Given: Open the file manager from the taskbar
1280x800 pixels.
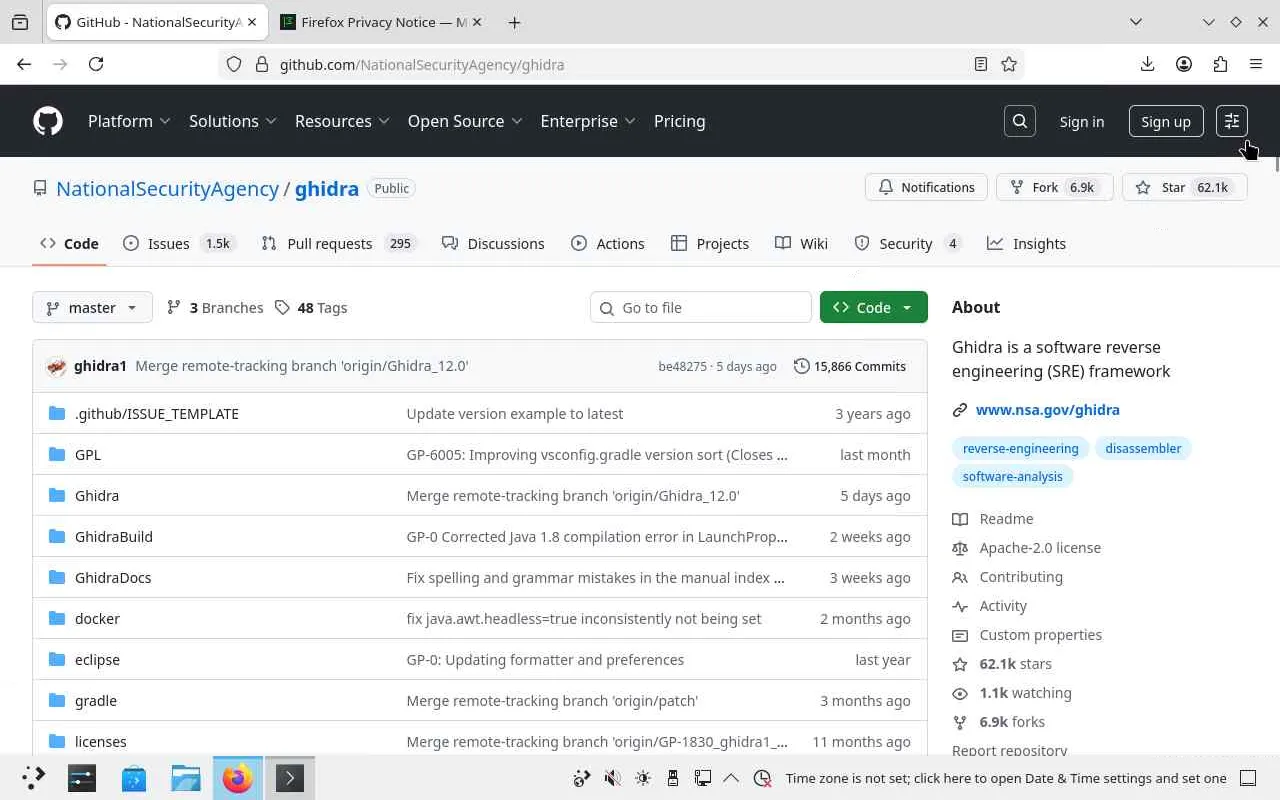Looking at the screenshot, I should tap(186, 778).
